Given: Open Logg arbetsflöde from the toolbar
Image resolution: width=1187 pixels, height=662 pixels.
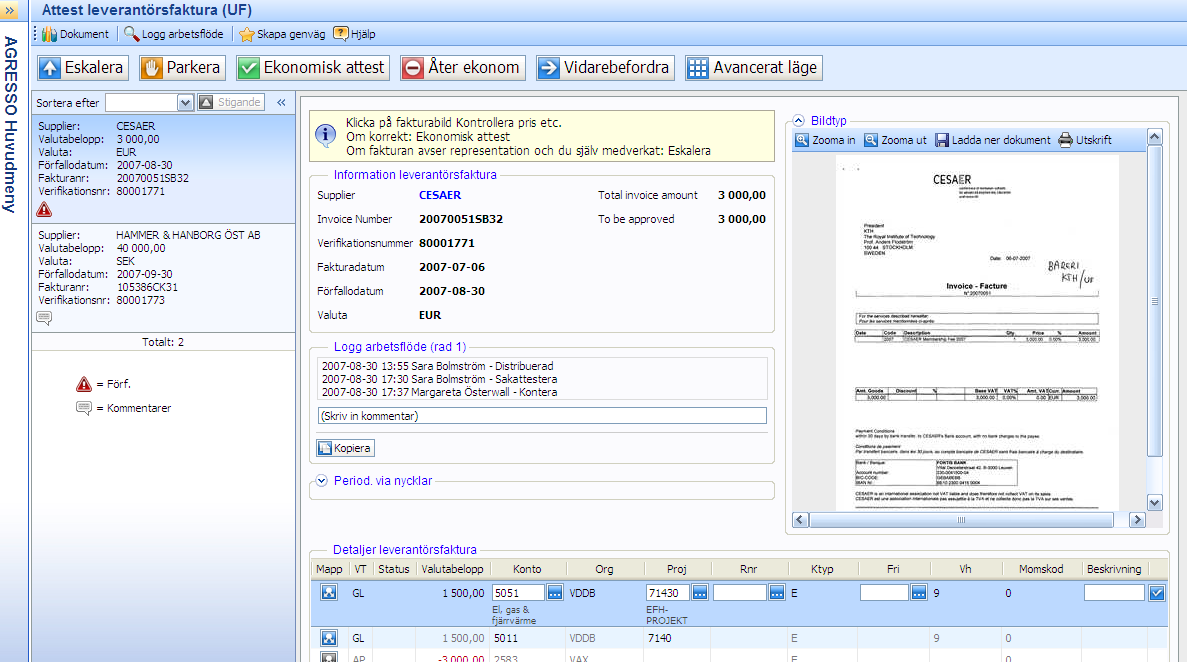Looking at the screenshot, I should click(x=174, y=34).
